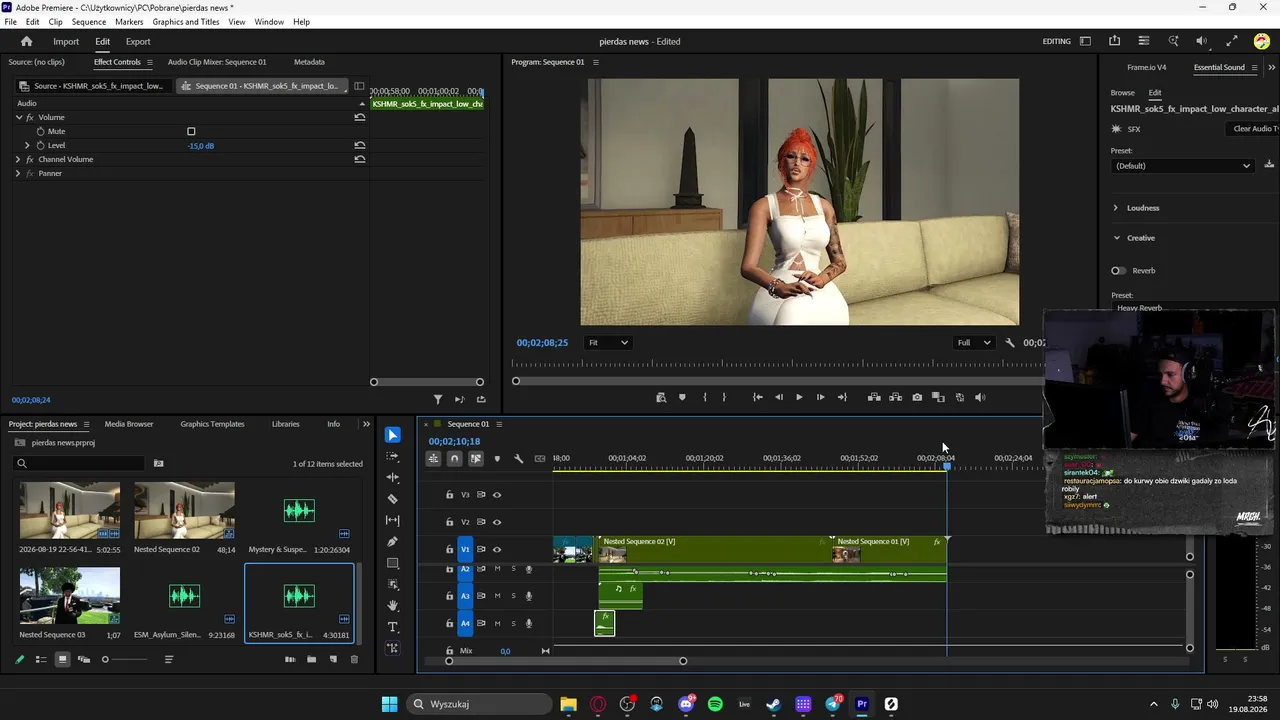Select the Hand tool

point(393,605)
